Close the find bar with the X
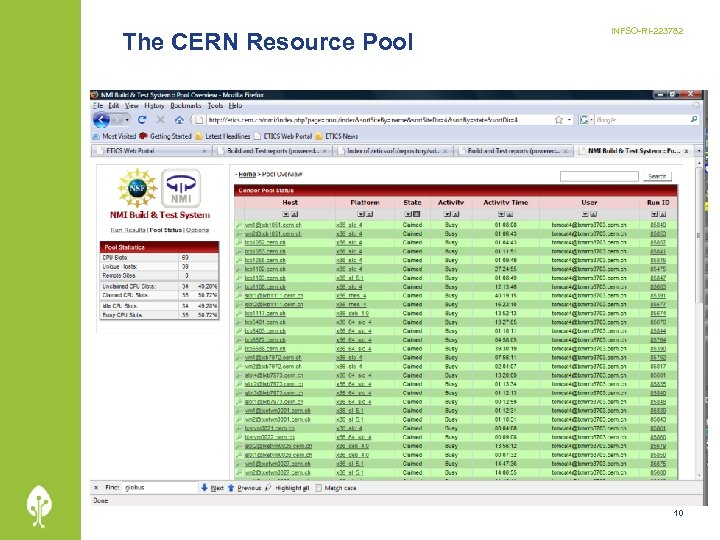 click(96, 488)
